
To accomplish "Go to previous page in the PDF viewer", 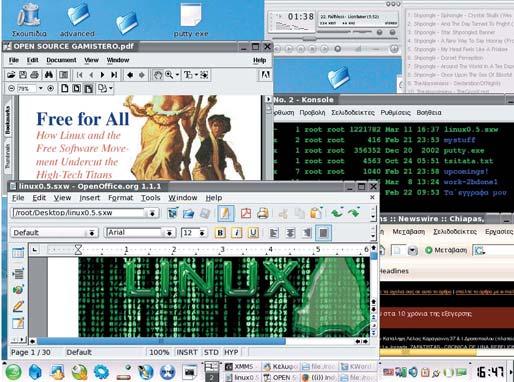I will 91,75.
